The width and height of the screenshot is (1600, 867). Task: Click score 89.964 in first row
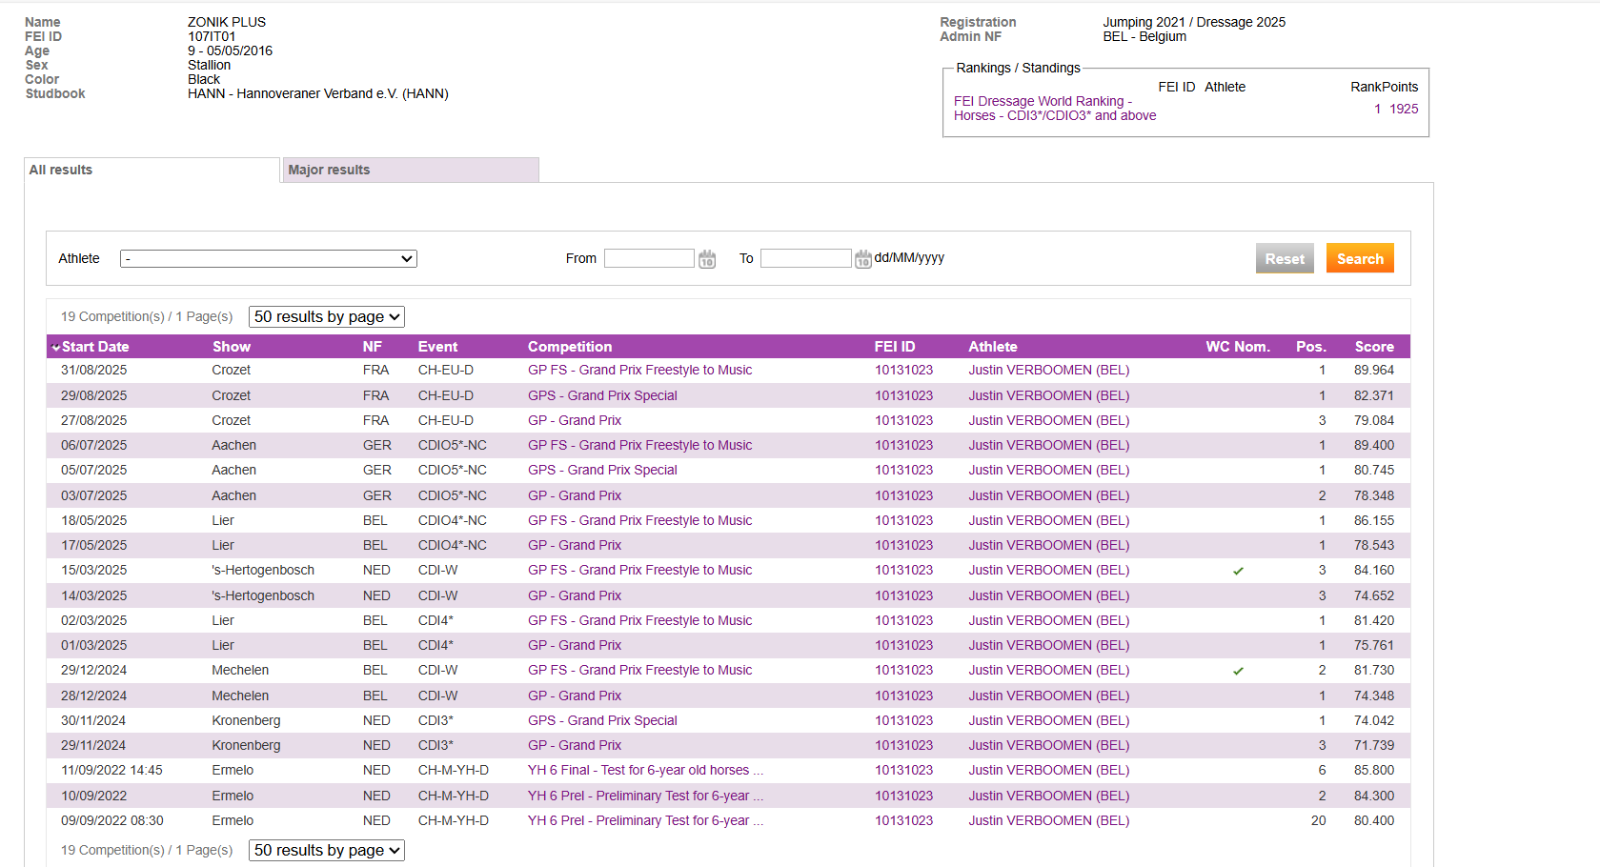click(1374, 370)
